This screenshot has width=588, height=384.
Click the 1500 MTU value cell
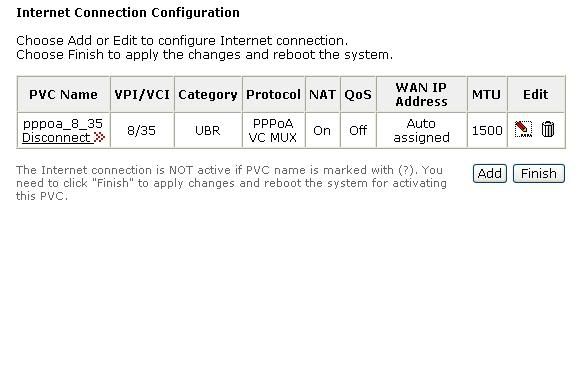click(x=487, y=130)
